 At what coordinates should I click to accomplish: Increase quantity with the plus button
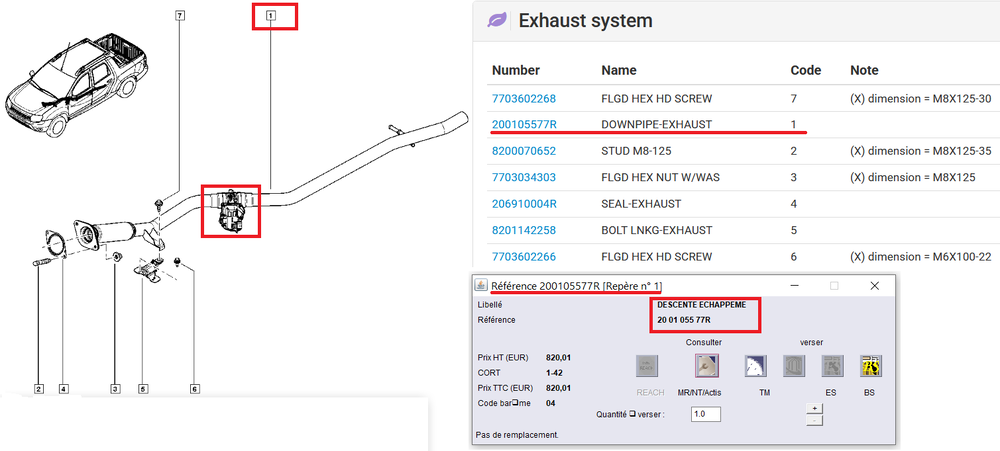click(814, 408)
